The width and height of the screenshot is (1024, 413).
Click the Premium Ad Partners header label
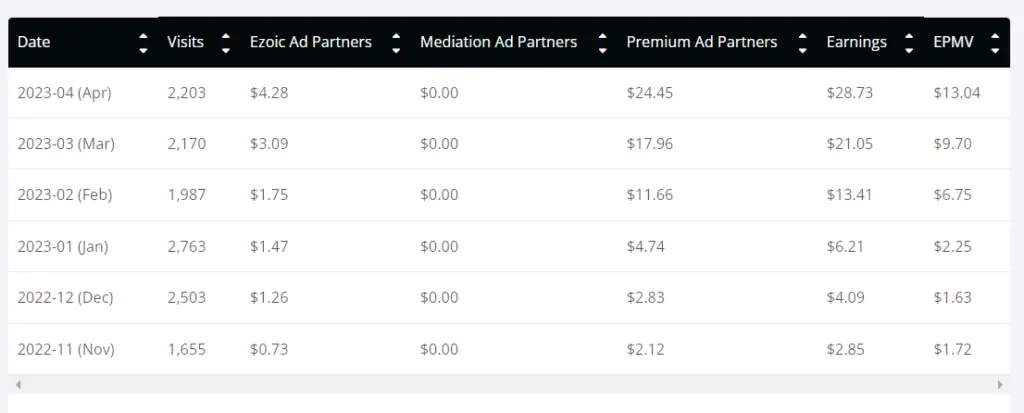[701, 42]
